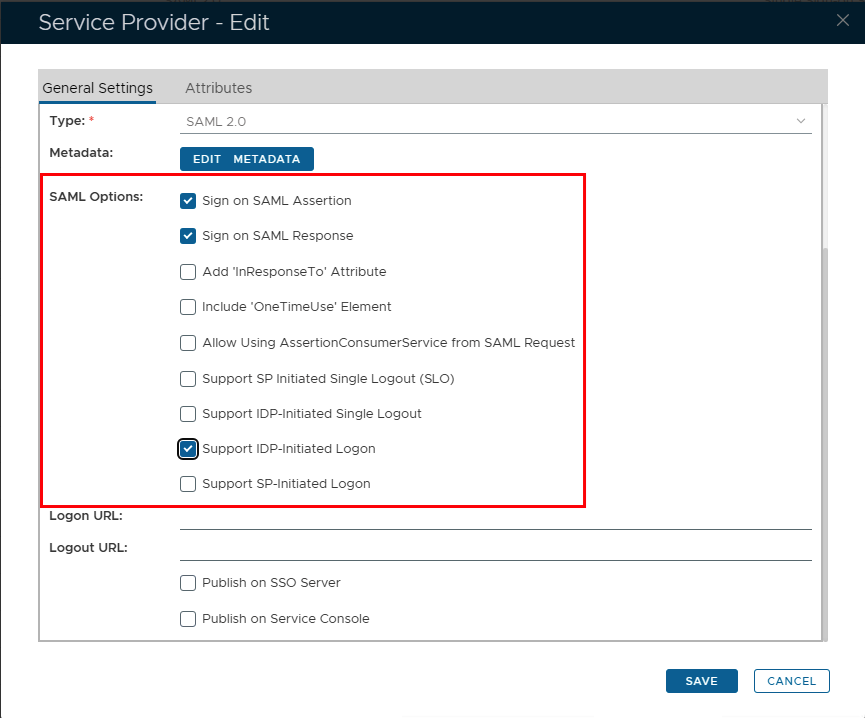The image size is (865, 718).
Task: Close the Service Provider Edit dialog
Action: pos(843,21)
